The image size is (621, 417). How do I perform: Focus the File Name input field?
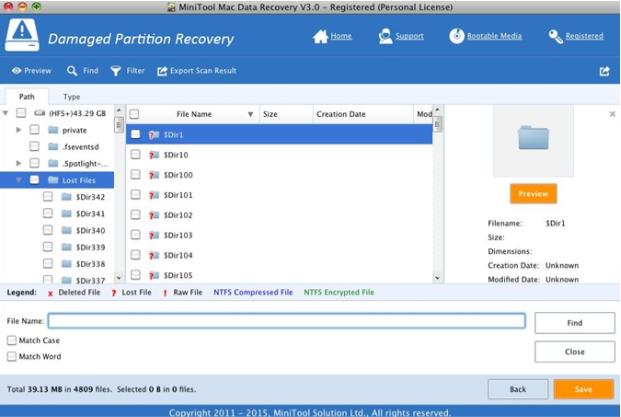[x=287, y=321]
